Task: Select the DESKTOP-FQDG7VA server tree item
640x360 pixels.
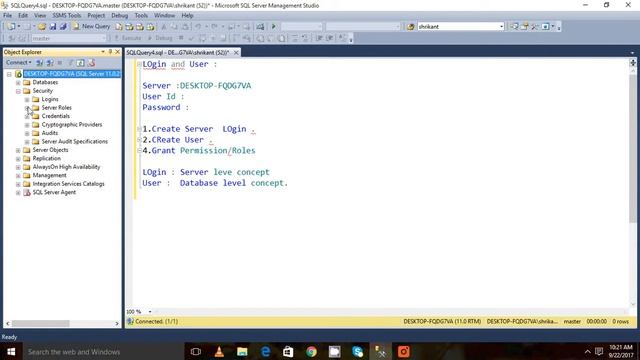Action: click(72, 74)
